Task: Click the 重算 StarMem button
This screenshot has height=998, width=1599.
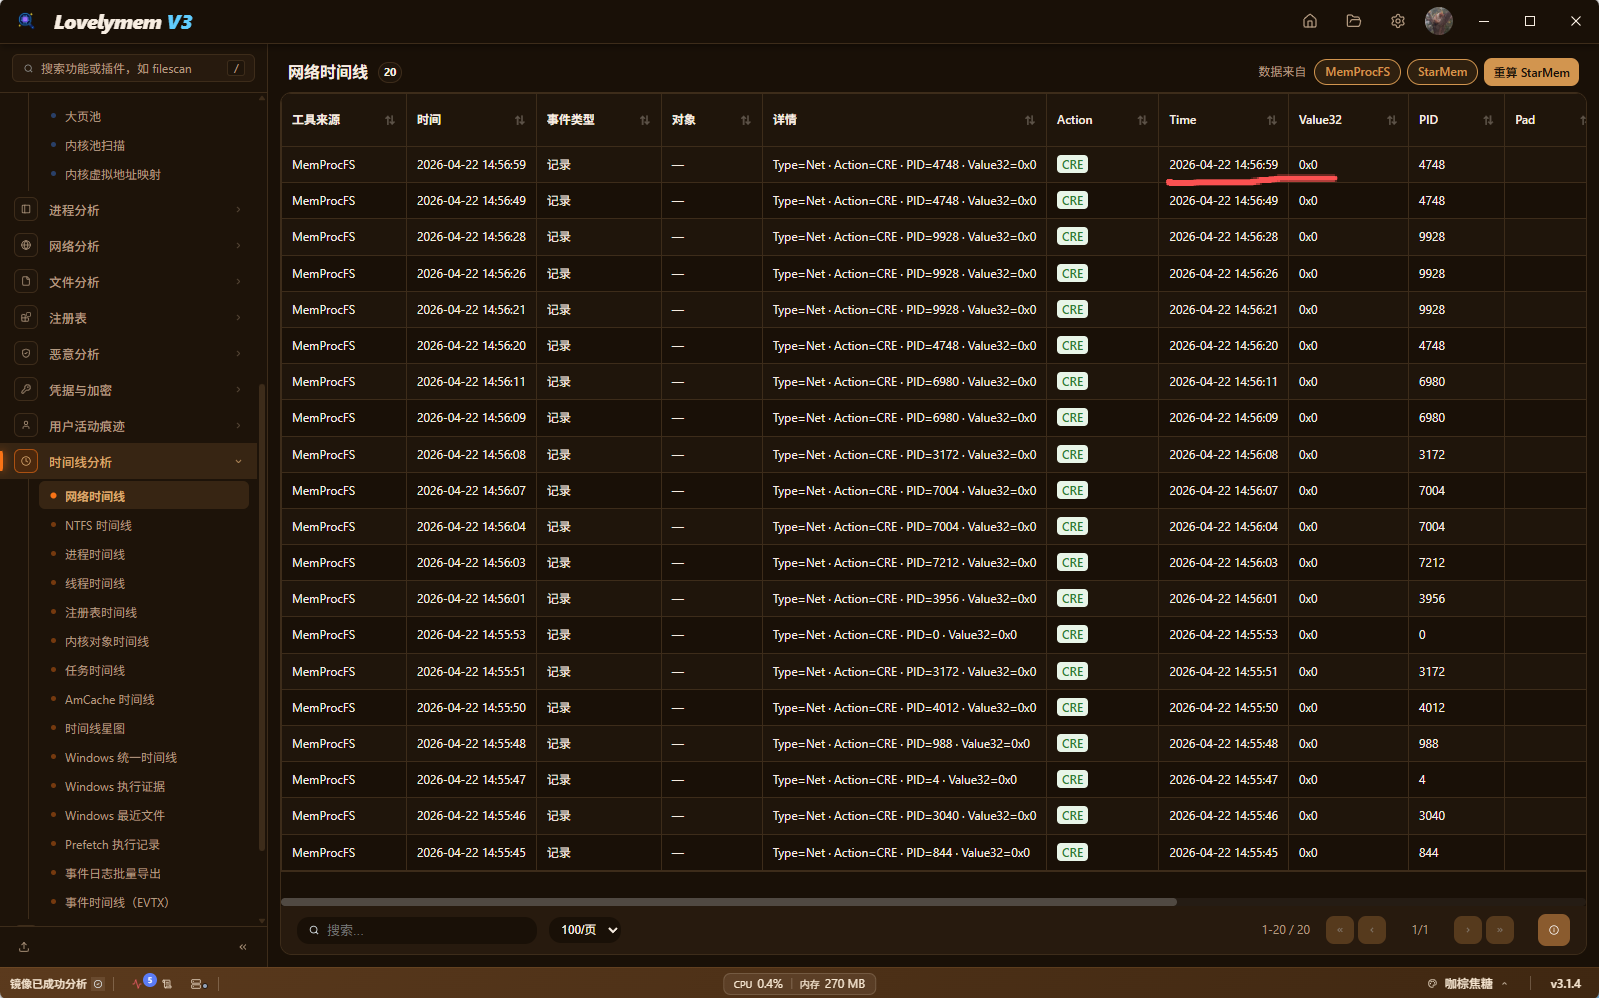Action: click(x=1531, y=72)
